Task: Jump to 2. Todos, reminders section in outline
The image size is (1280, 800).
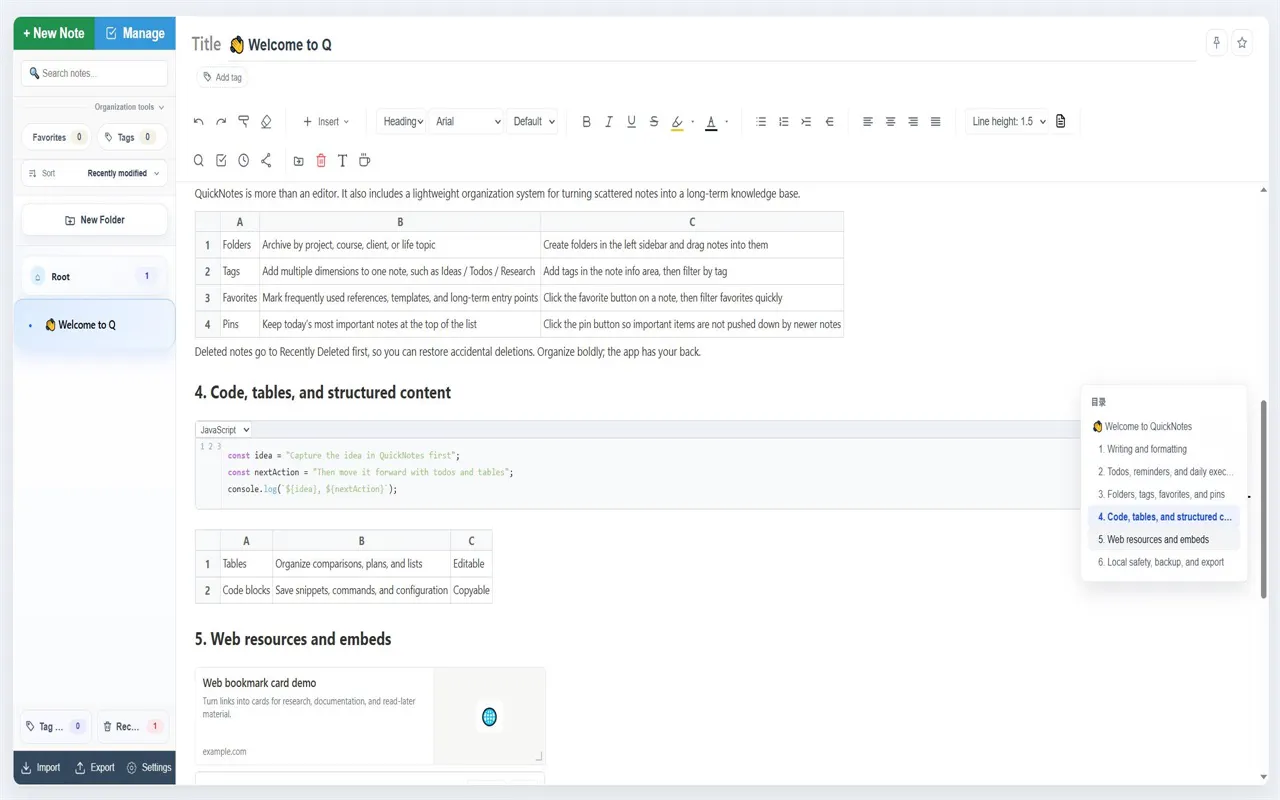Action: click(x=1165, y=472)
